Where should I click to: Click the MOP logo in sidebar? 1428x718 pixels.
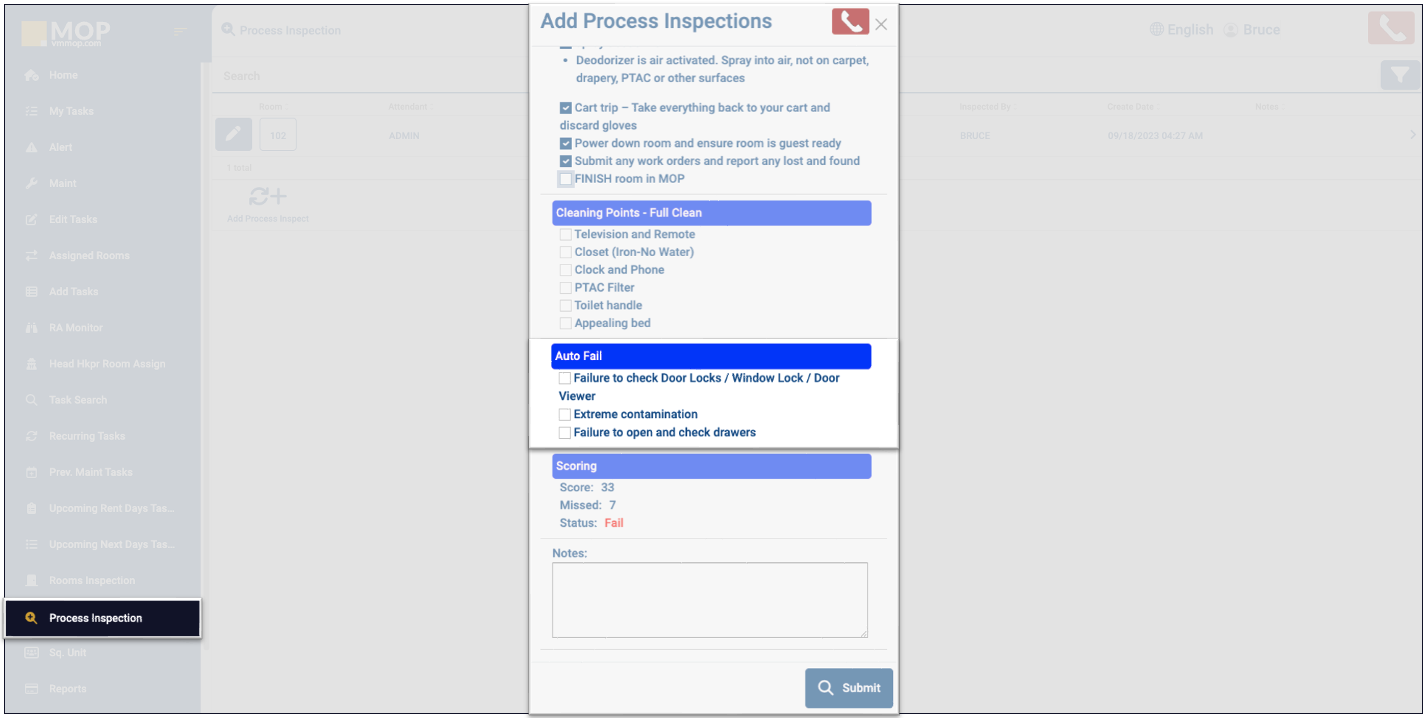coord(67,33)
